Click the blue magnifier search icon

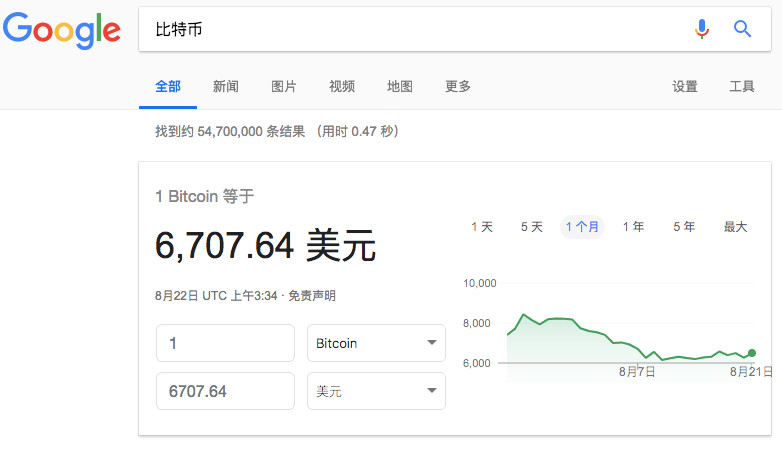click(742, 29)
